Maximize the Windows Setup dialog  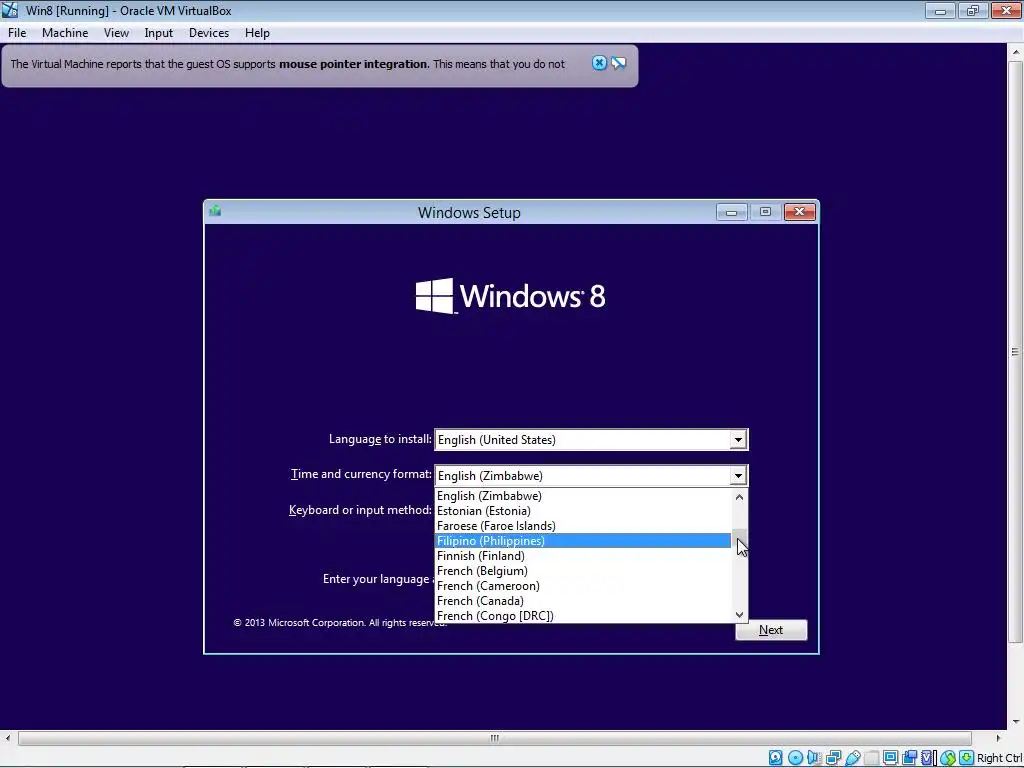[765, 212]
